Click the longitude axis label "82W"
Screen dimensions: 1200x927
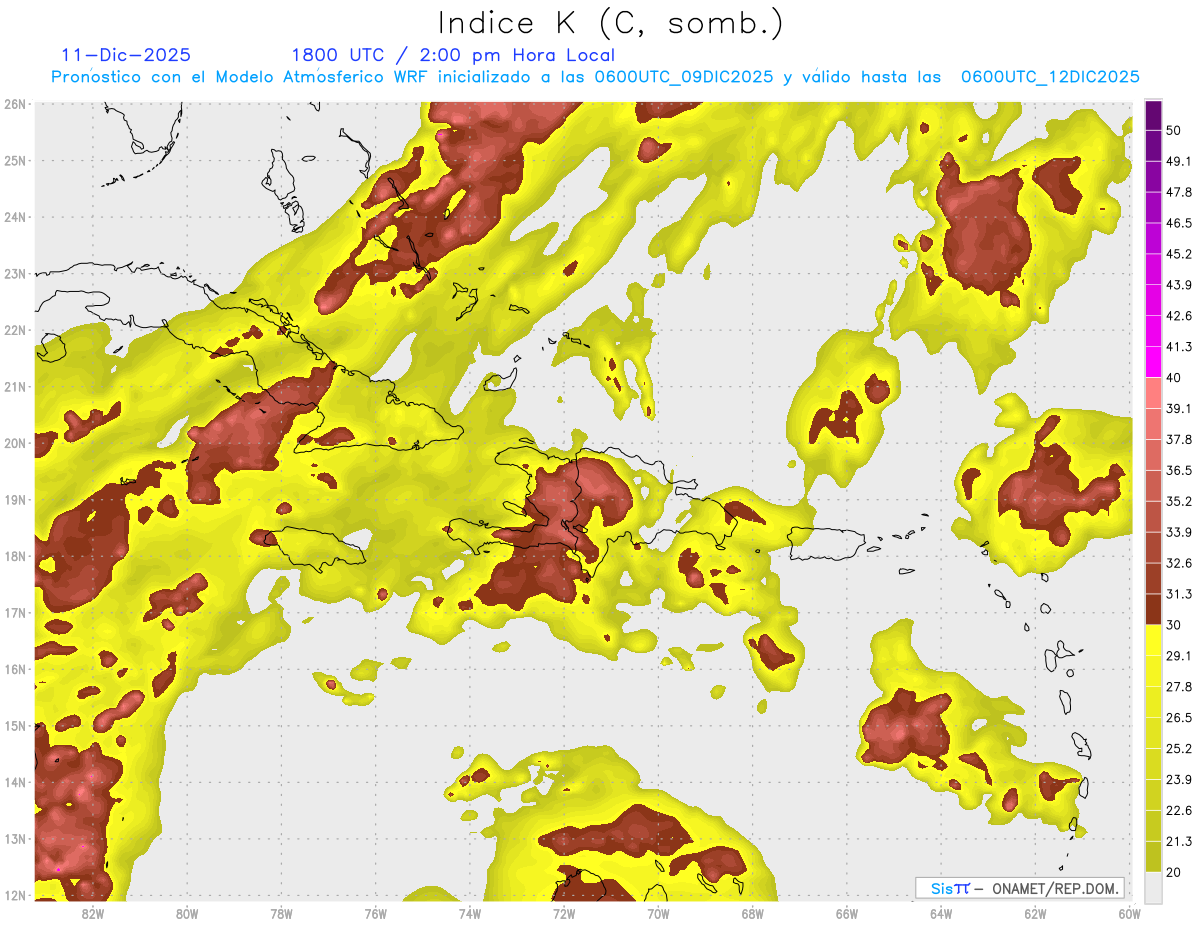pyautogui.click(x=92, y=913)
